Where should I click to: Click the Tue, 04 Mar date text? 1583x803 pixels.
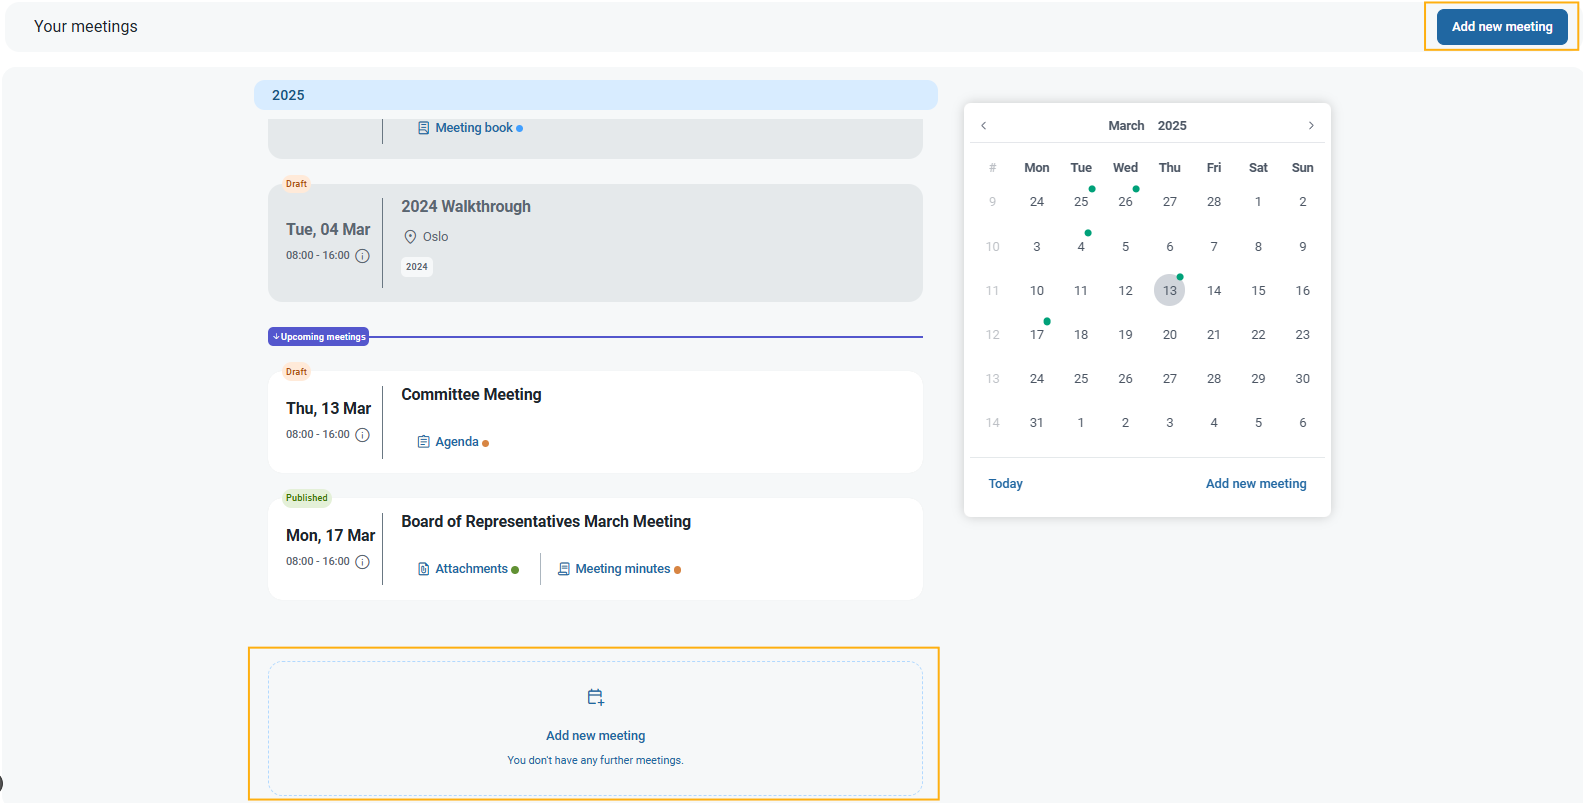[x=328, y=230]
